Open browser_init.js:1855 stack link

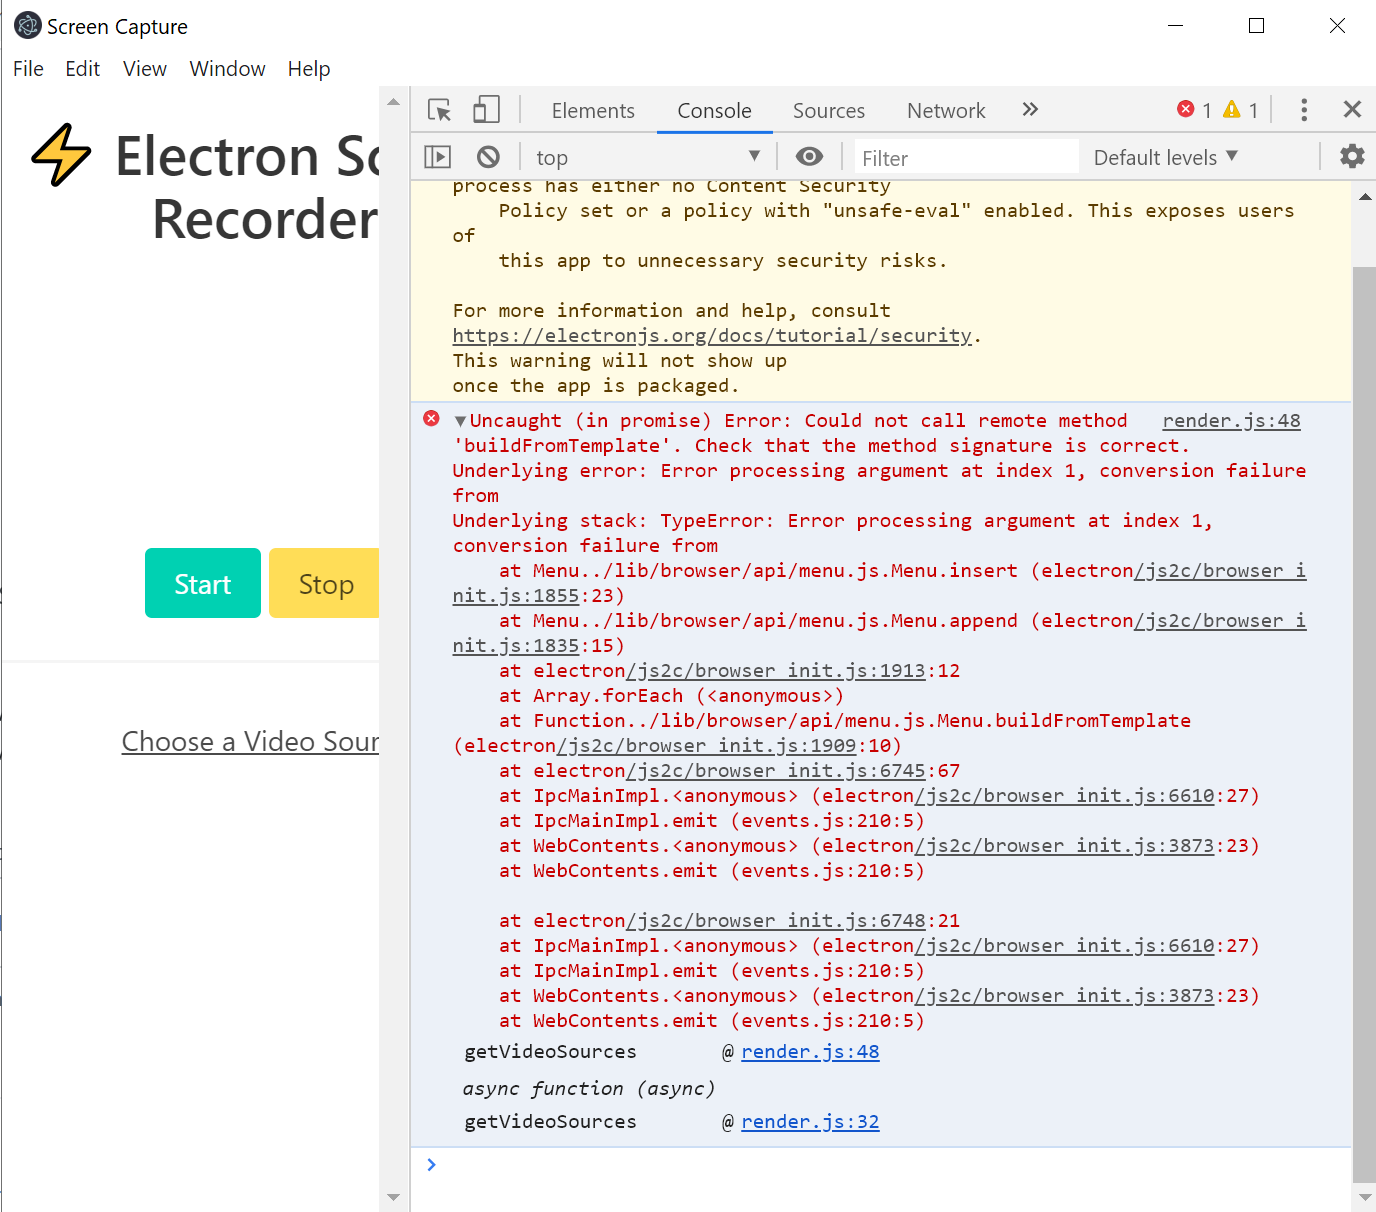(x=879, y=583)
